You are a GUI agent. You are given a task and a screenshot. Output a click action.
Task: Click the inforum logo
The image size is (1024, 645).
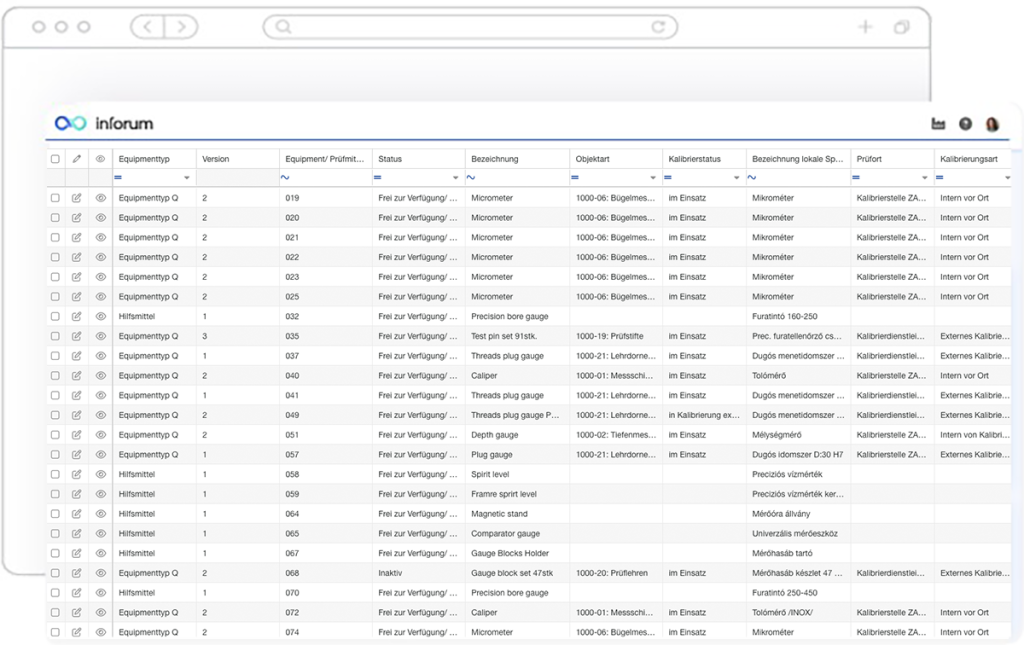(104, 123)
